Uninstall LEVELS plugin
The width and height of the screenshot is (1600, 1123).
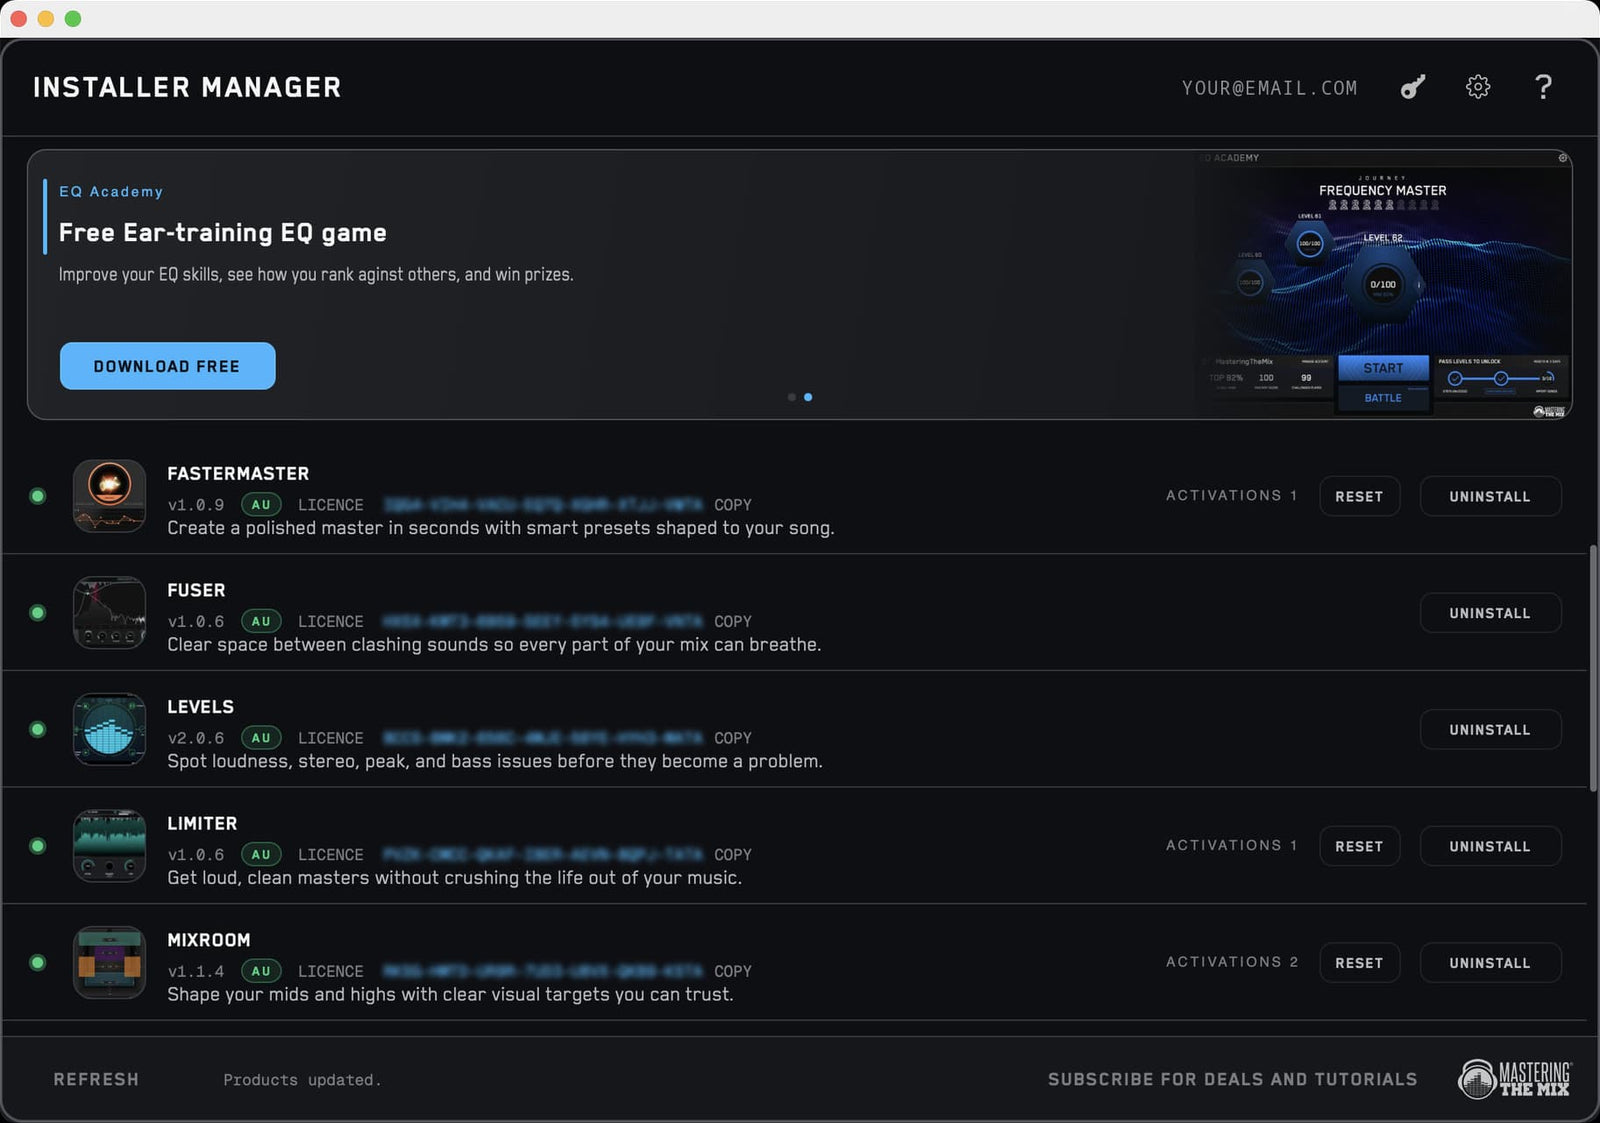tap(1490, 730)
